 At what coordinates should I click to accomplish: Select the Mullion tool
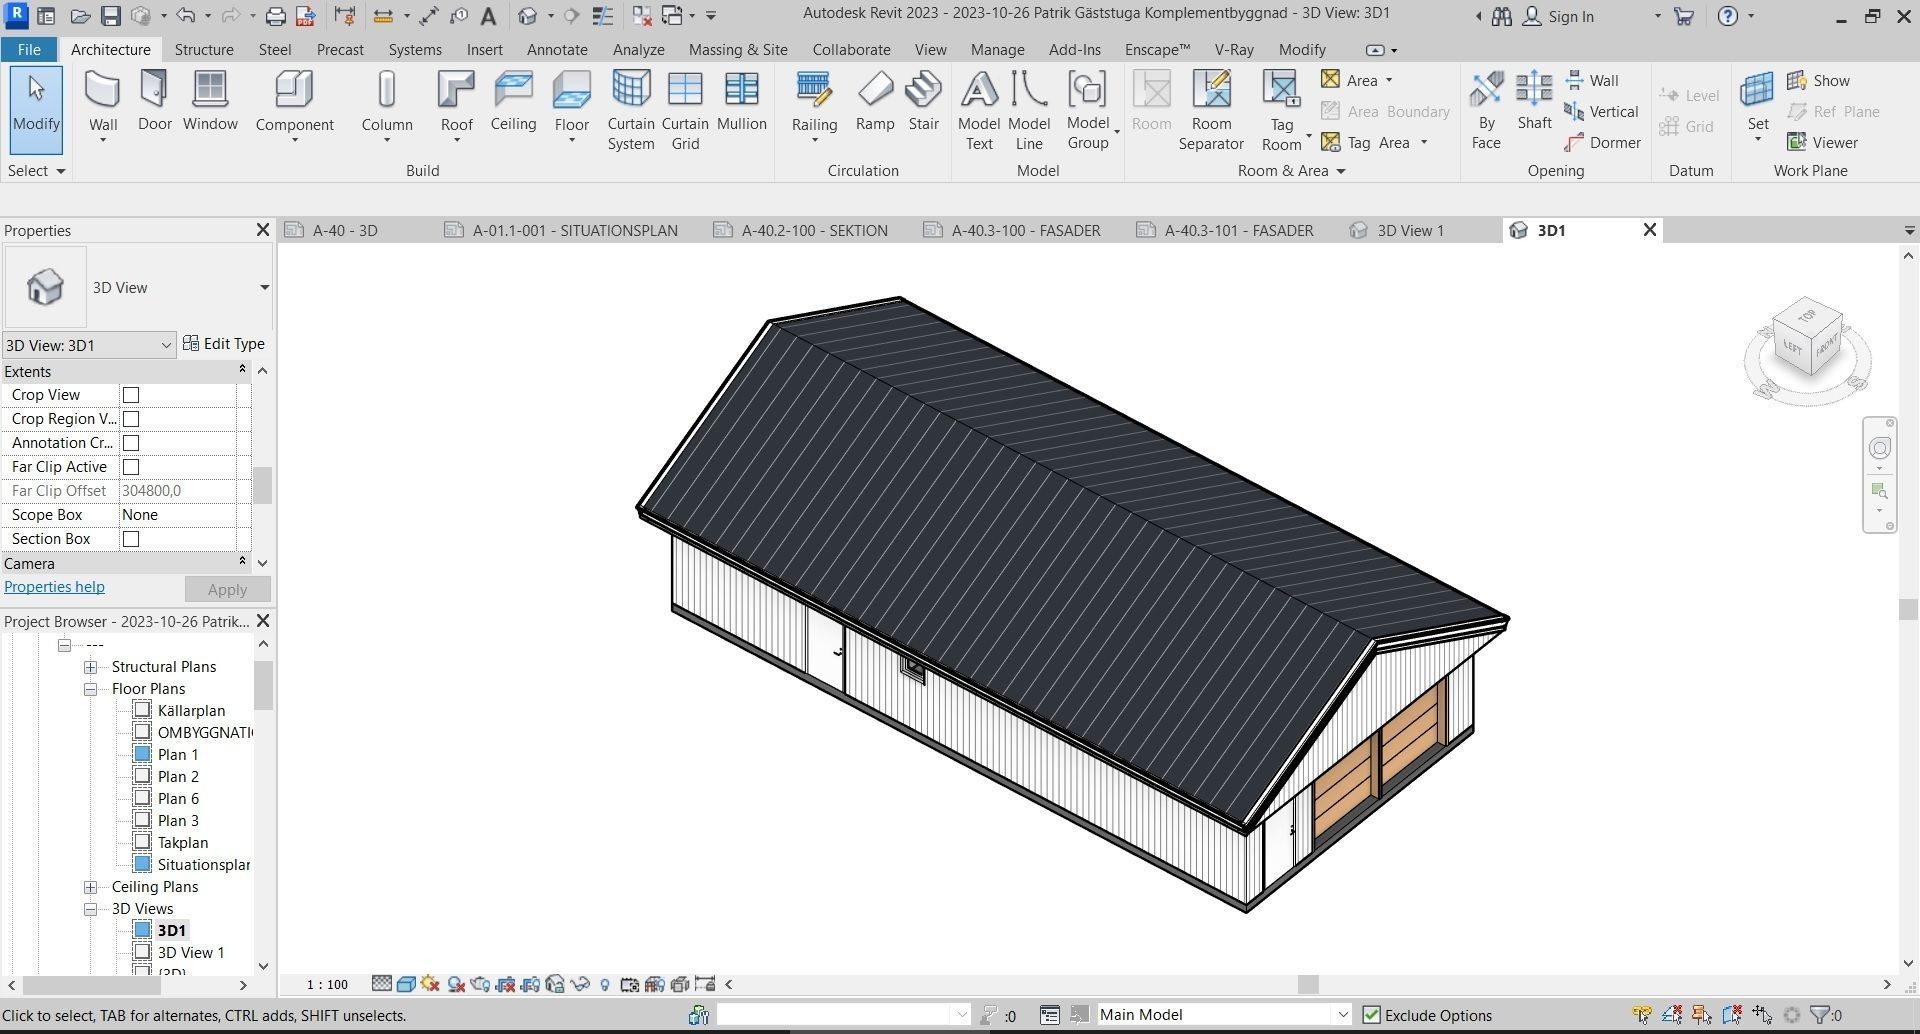741,102
